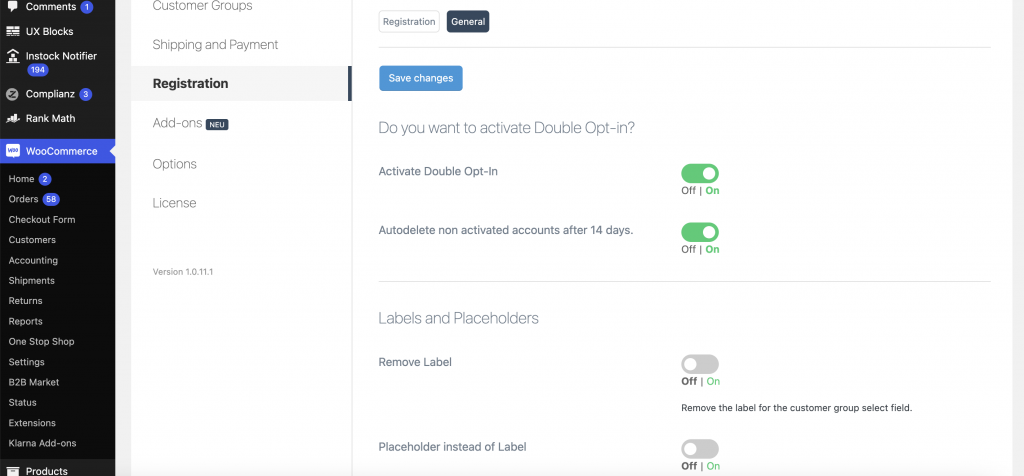
Task: Open the License settings section
Action: coord(174,203)
